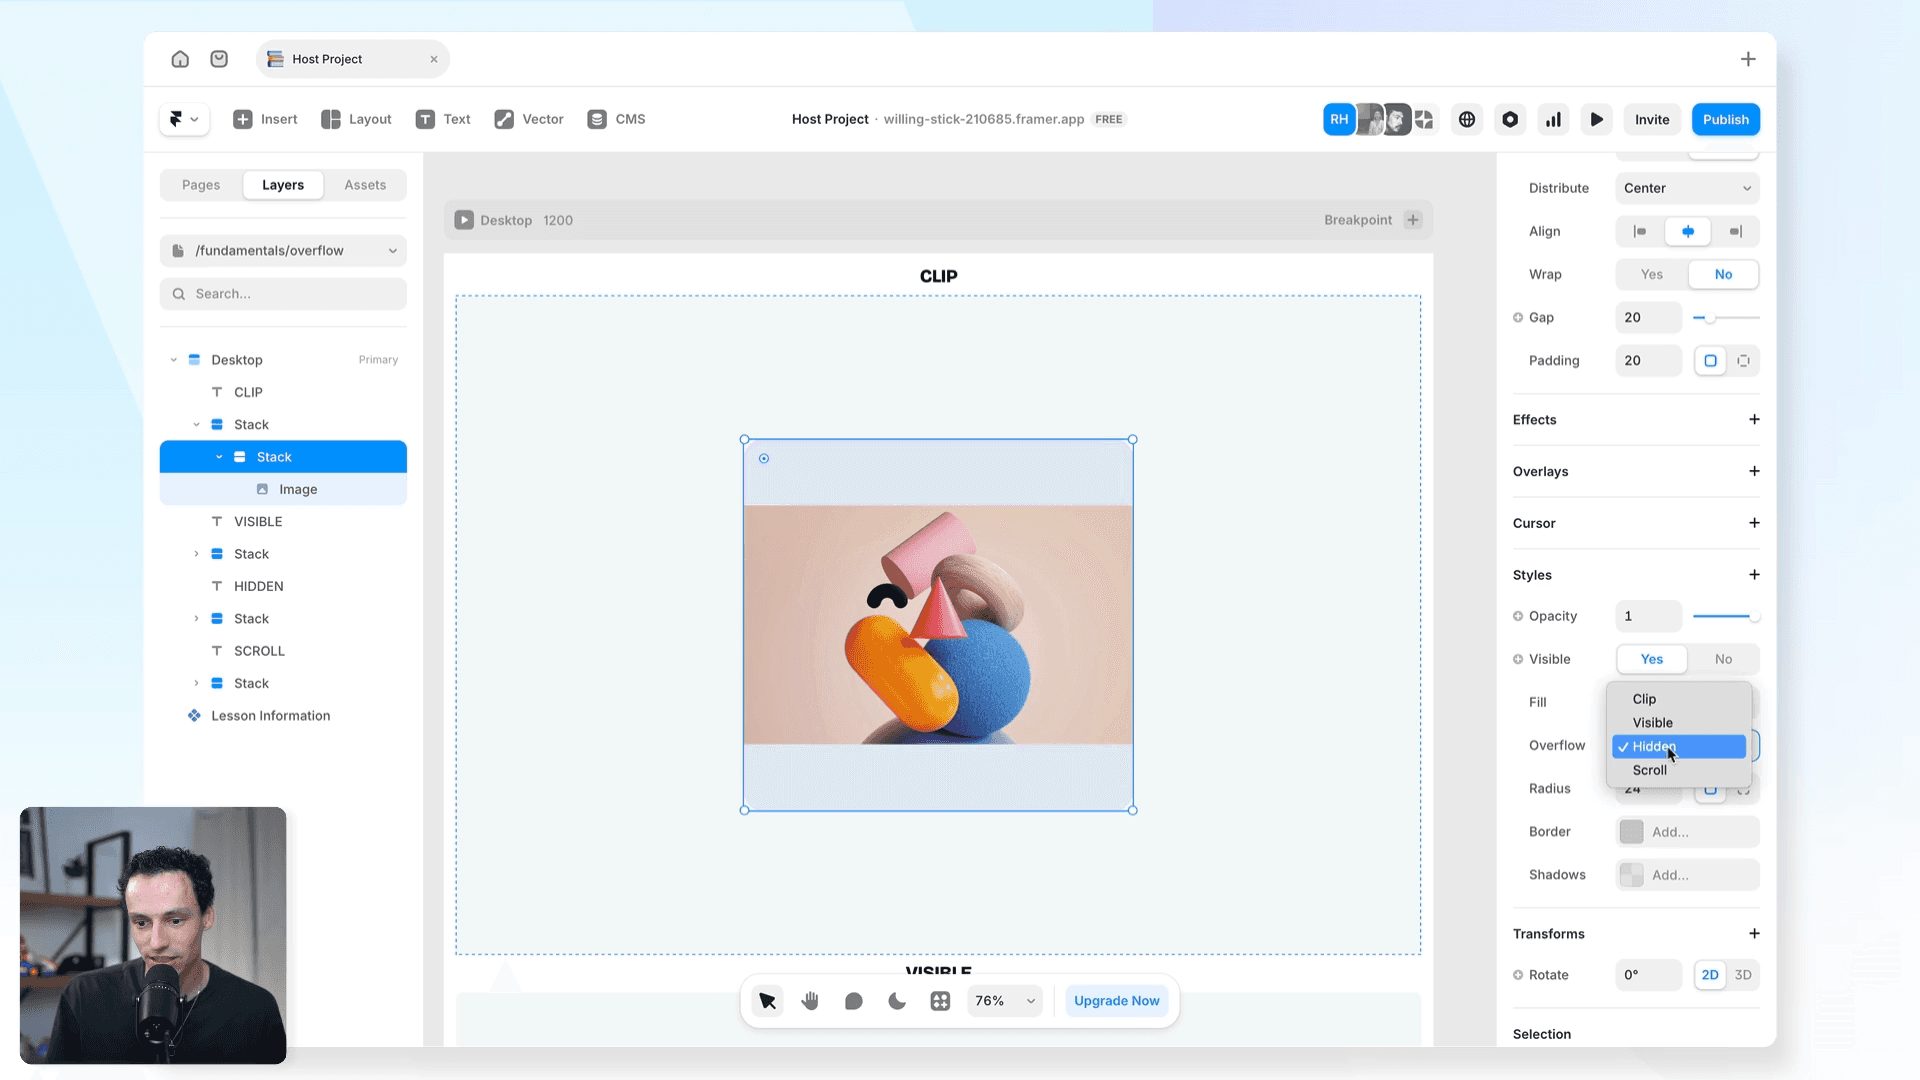Add a new tab with plus icon
Viewport: 1920px width, 1080px height.
[1748, 59]
